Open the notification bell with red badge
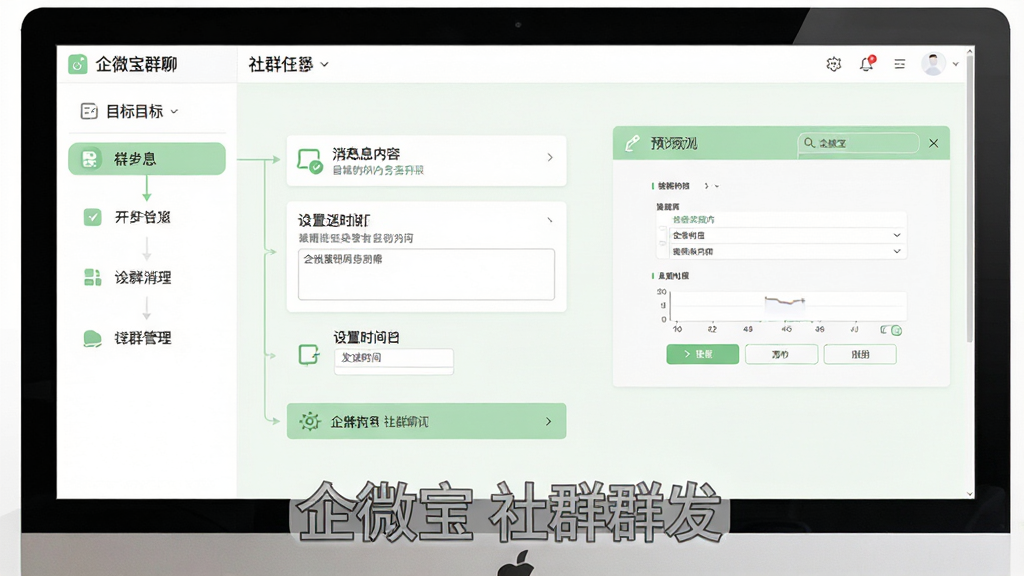 click(867, 63)
